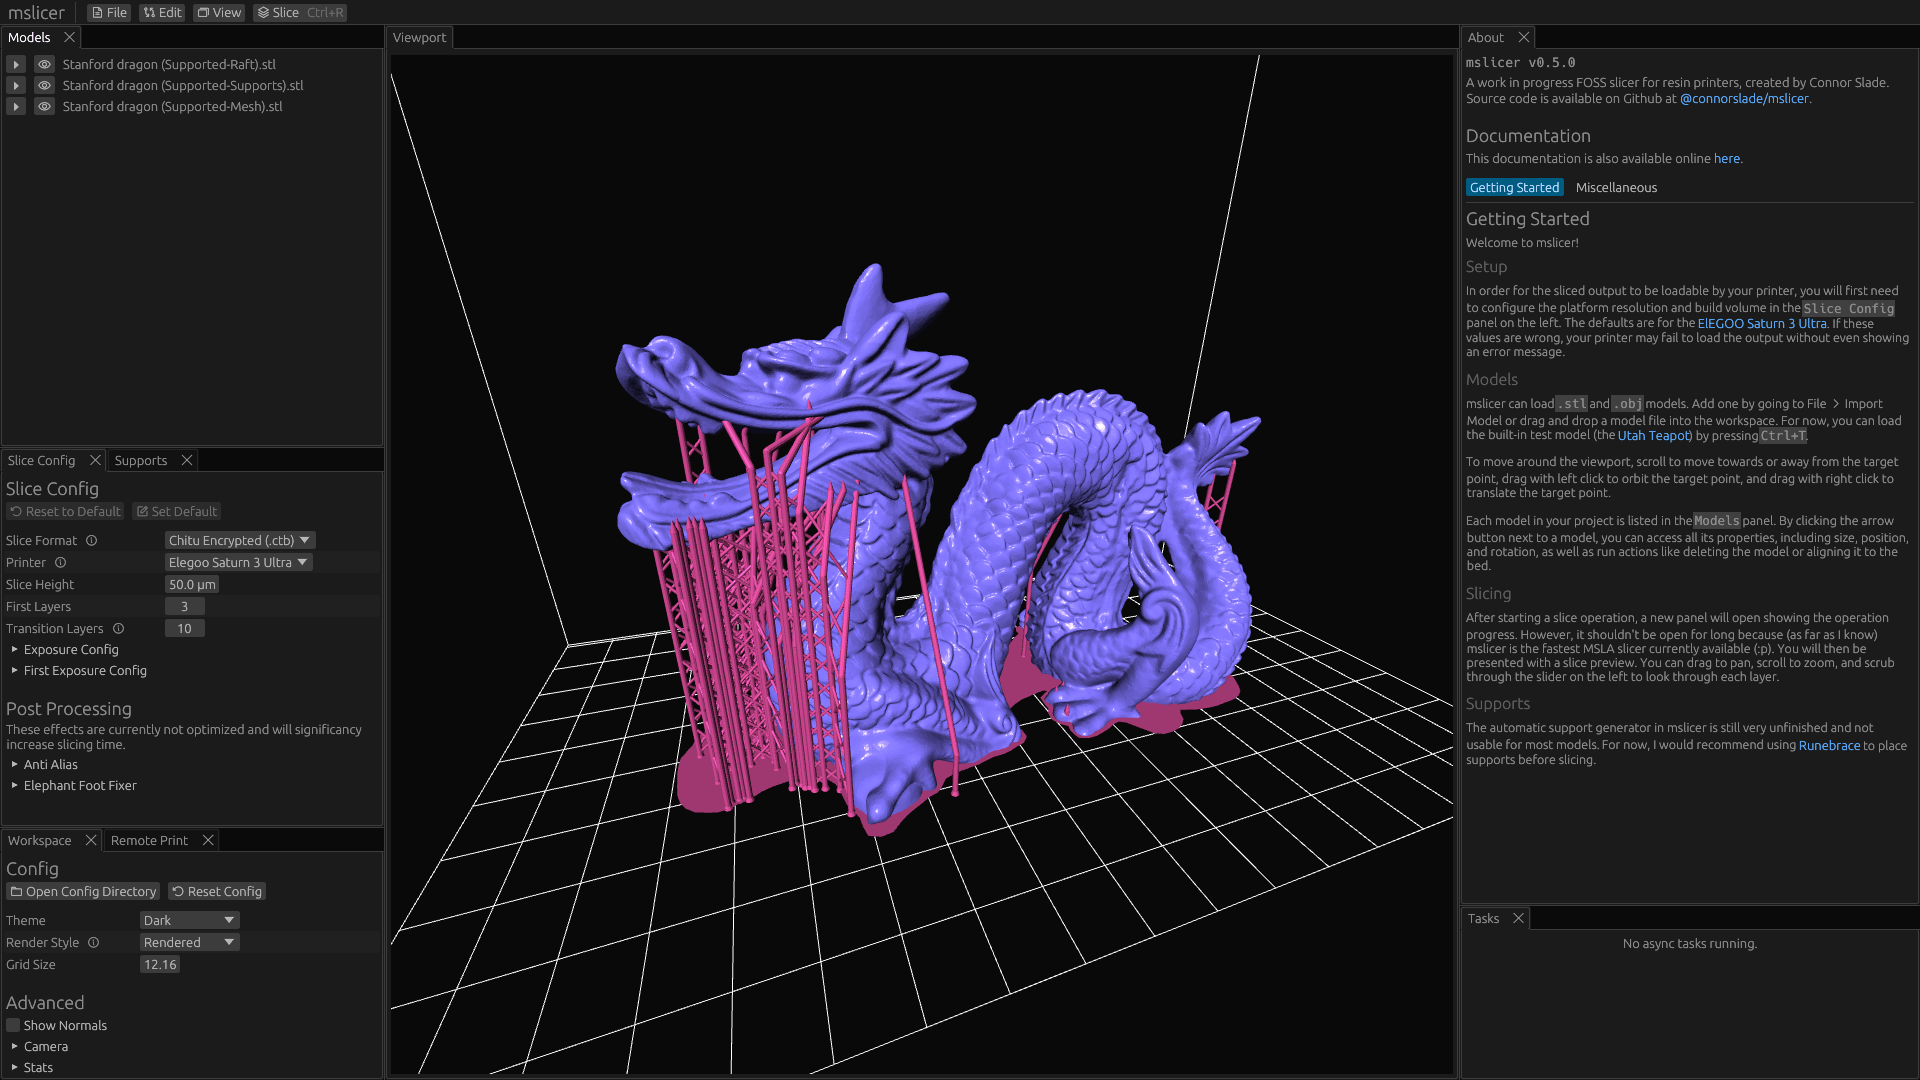Open the Theme dropdown

pyautogui.click(x=189, y=921)
